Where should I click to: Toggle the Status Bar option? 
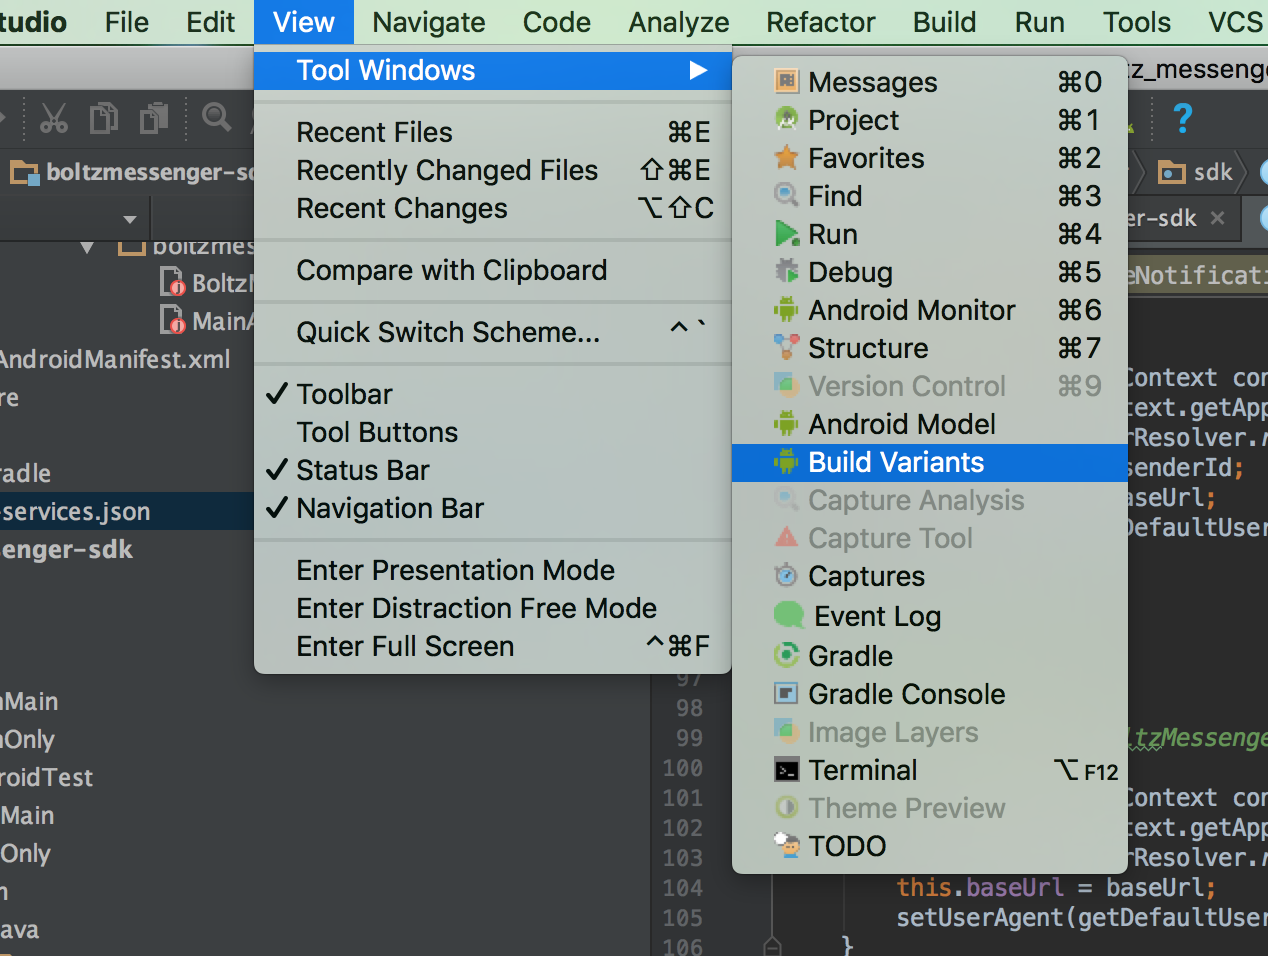[493, 470]
